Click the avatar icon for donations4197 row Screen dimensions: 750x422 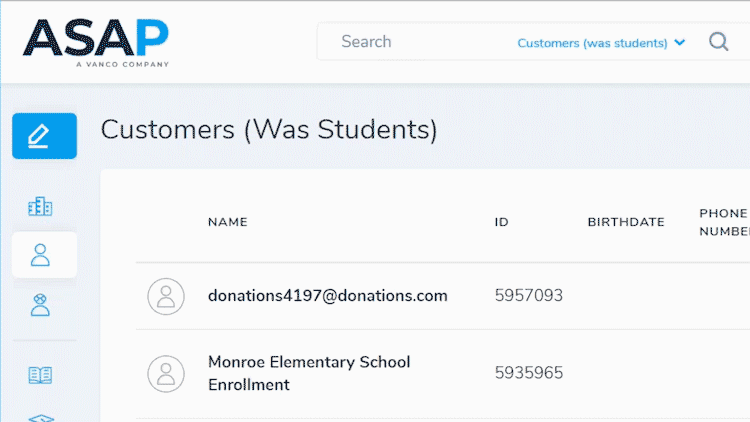(166, 296)
